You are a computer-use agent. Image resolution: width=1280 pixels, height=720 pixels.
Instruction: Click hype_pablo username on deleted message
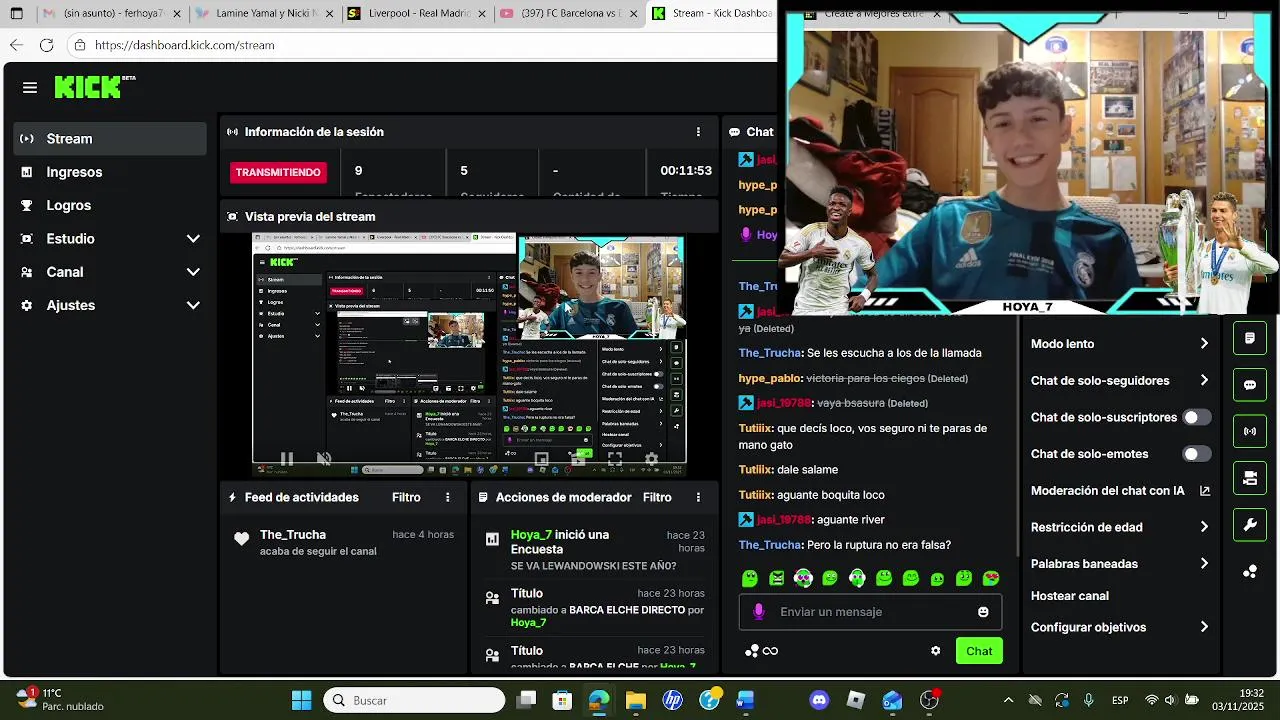coord(770,378)
